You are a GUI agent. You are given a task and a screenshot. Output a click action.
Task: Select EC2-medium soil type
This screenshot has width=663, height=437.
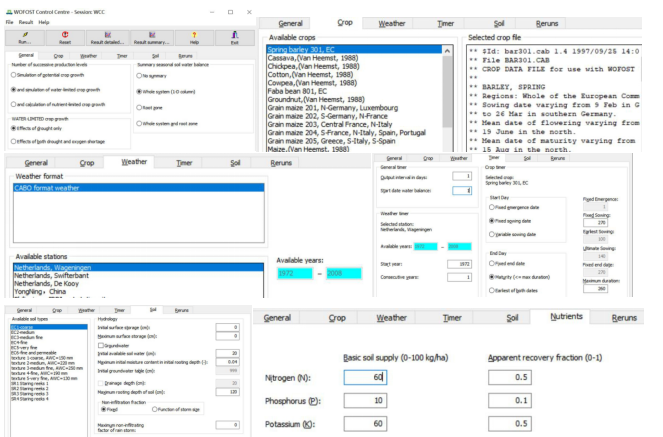point(23,332)
